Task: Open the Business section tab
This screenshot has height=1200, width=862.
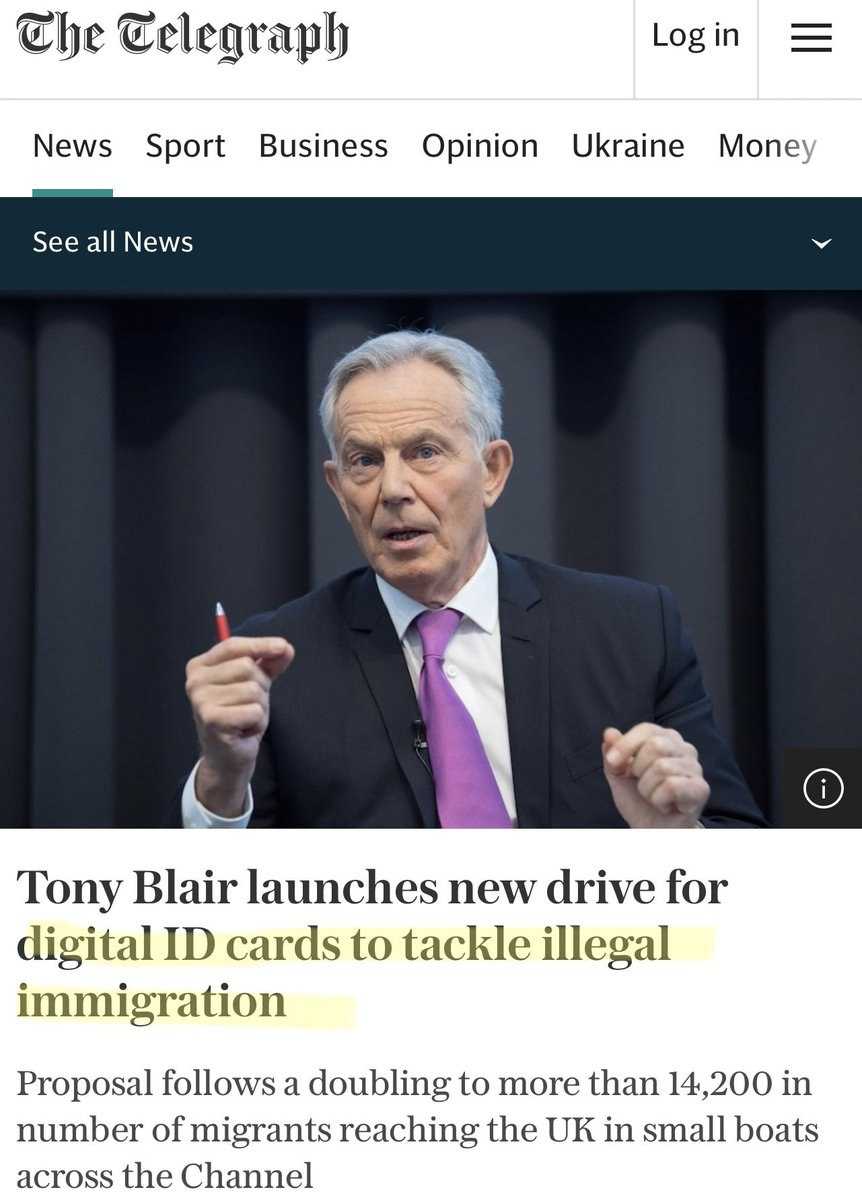Action: 323,146
